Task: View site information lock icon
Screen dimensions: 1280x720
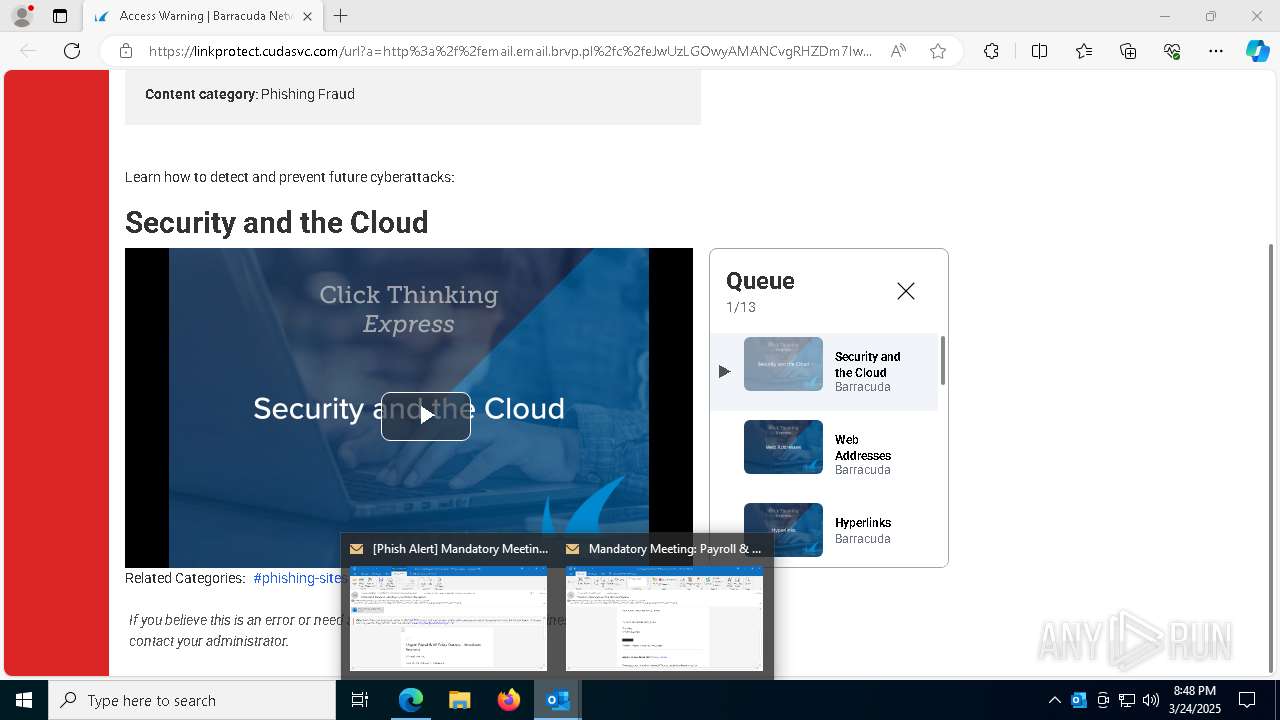Action: 126,51
